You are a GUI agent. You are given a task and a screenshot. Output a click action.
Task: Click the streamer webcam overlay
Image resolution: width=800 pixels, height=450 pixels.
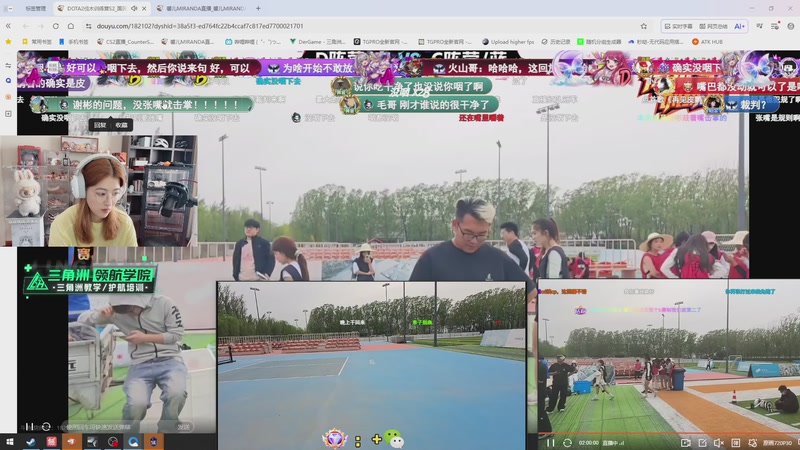[x=98, y=191]
